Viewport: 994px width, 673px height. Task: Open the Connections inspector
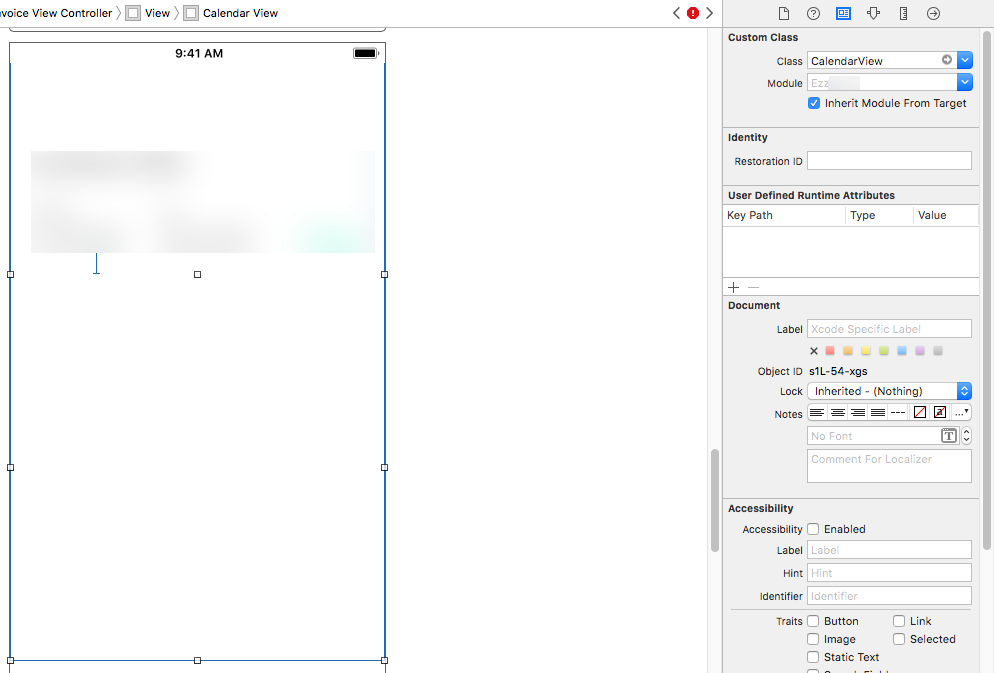pyautogui.click(x=932, y=13)
